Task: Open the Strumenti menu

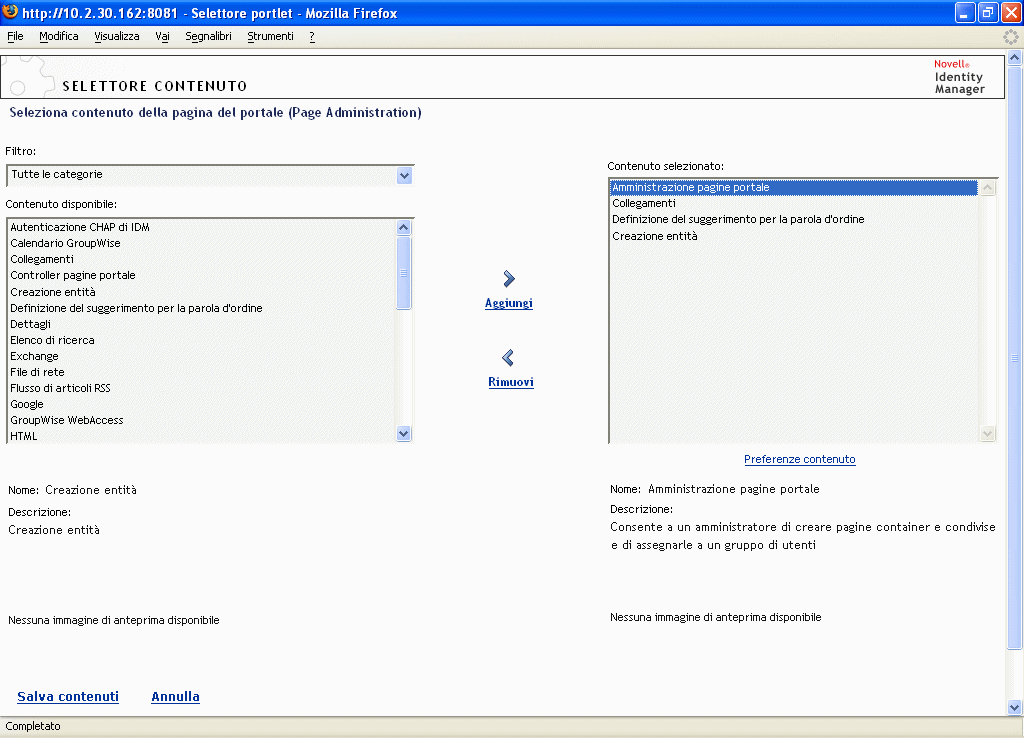Action: click(x=270, y=36)
